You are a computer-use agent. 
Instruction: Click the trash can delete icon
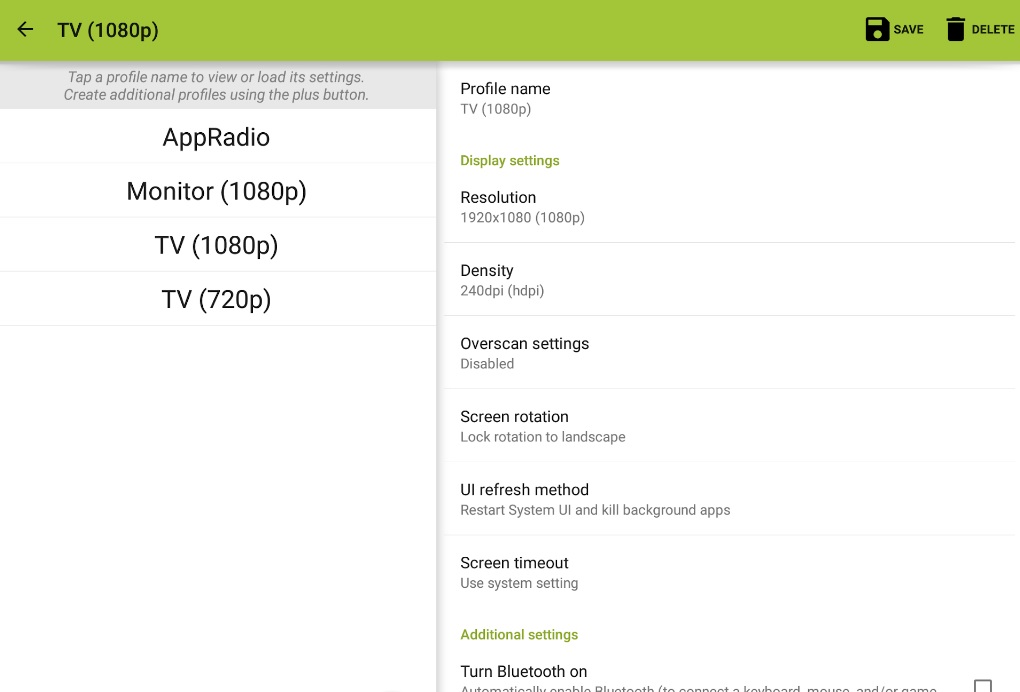[x=955, y=29]
